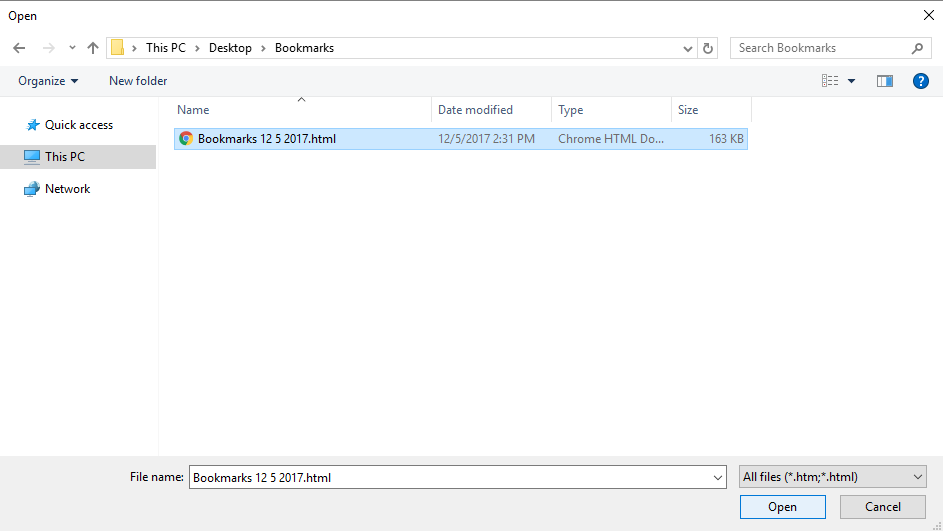Expand the chevron after This PC breadcrumb
Image resolution: width=943 pixels, height=531 pixels.
tap(197, 48)
